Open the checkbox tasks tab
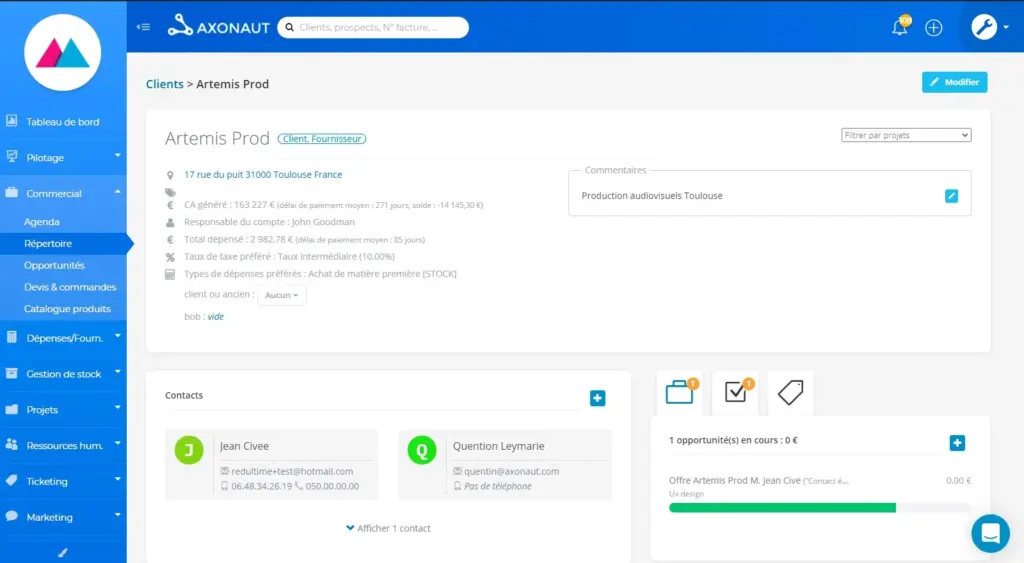 point(735,393)
